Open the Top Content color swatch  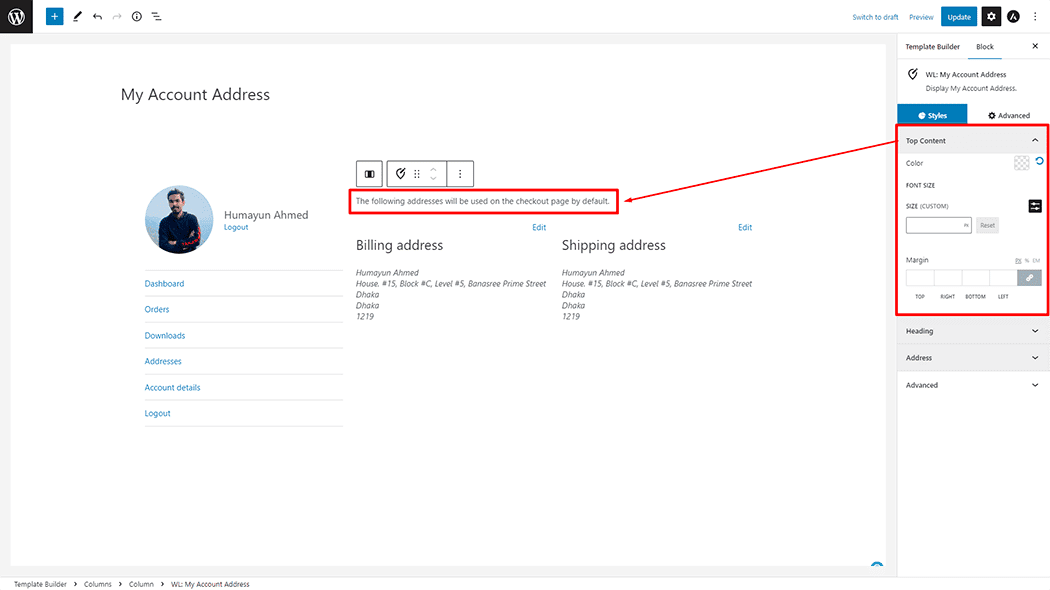point(1021,163)
